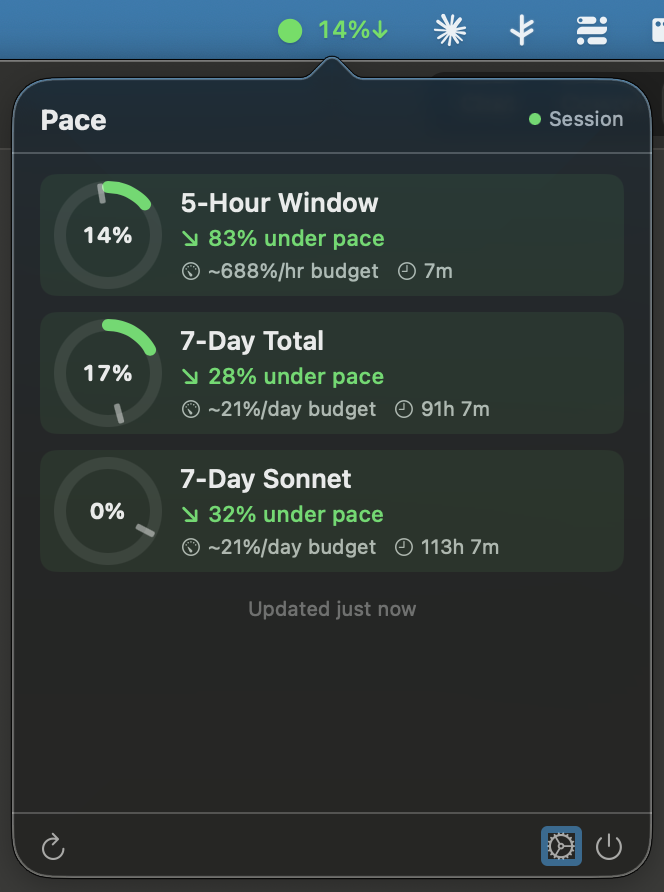Screen dimensions: 664x892
Task: Select the starburst icon in the menu bar
Action: pos(449,29)
